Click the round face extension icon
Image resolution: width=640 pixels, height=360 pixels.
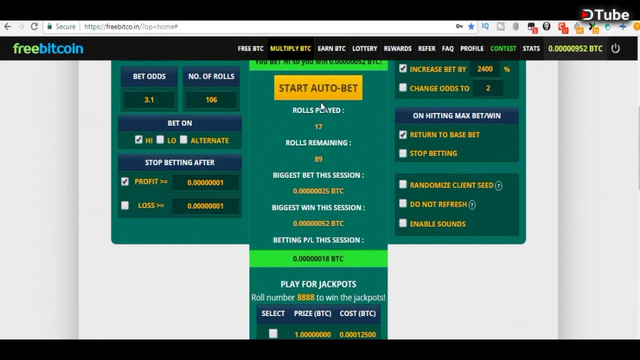tap(547, 27)
